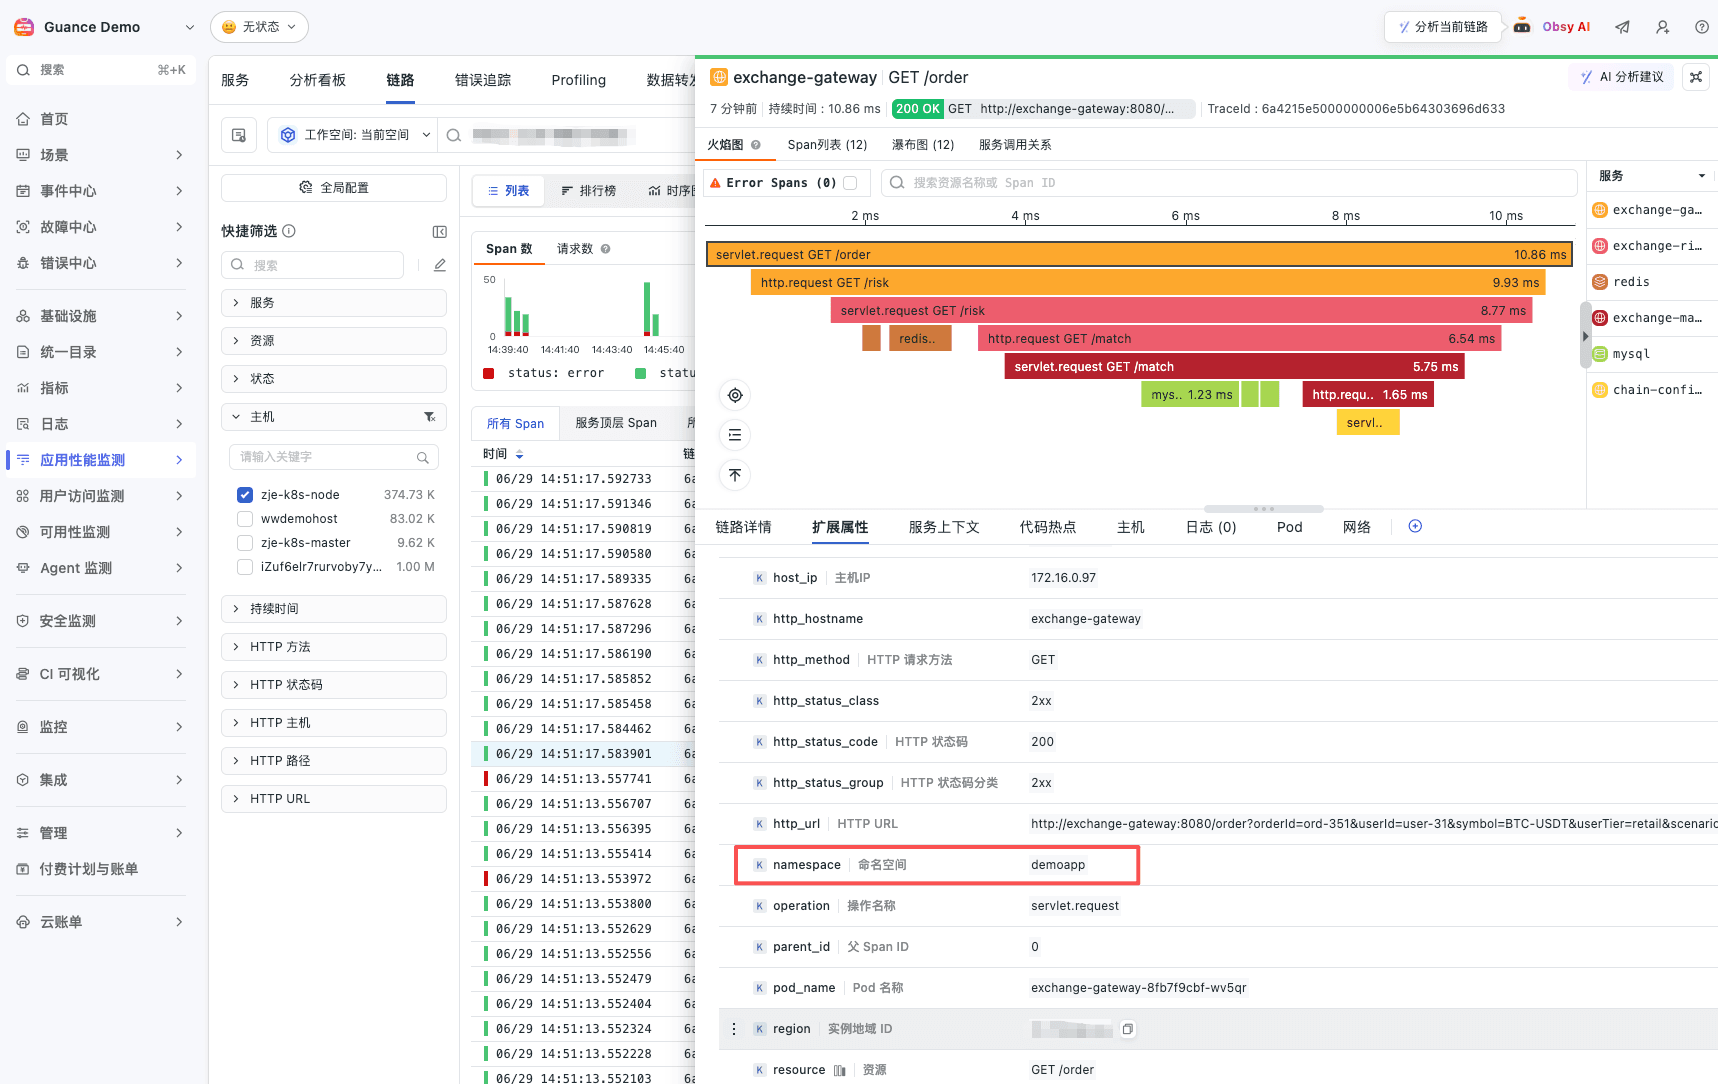Enable the Error Spans checkbox

850,183
